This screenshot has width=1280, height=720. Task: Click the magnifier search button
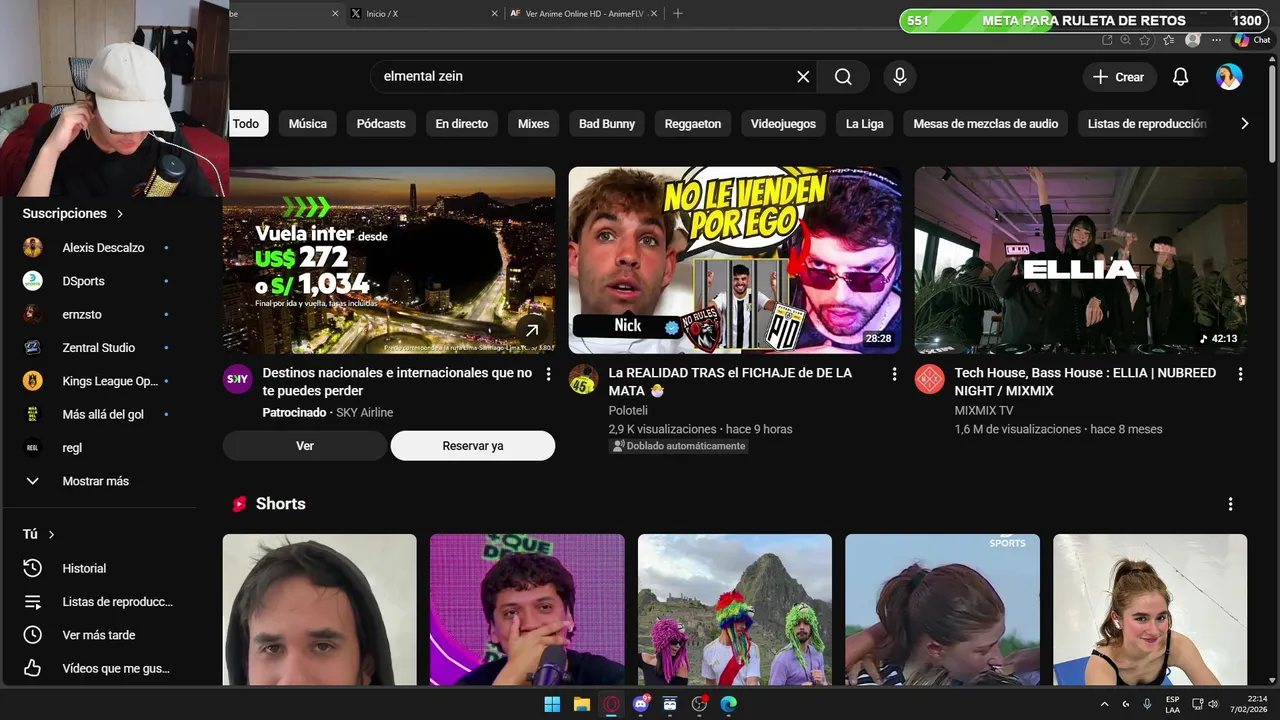pyautogui.click(x=843, y=77)
